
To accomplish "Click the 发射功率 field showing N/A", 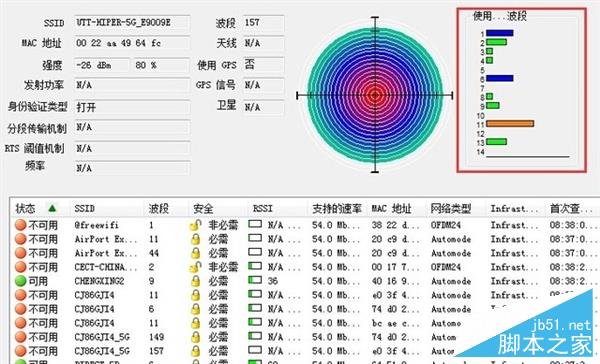I will point(132,85).
